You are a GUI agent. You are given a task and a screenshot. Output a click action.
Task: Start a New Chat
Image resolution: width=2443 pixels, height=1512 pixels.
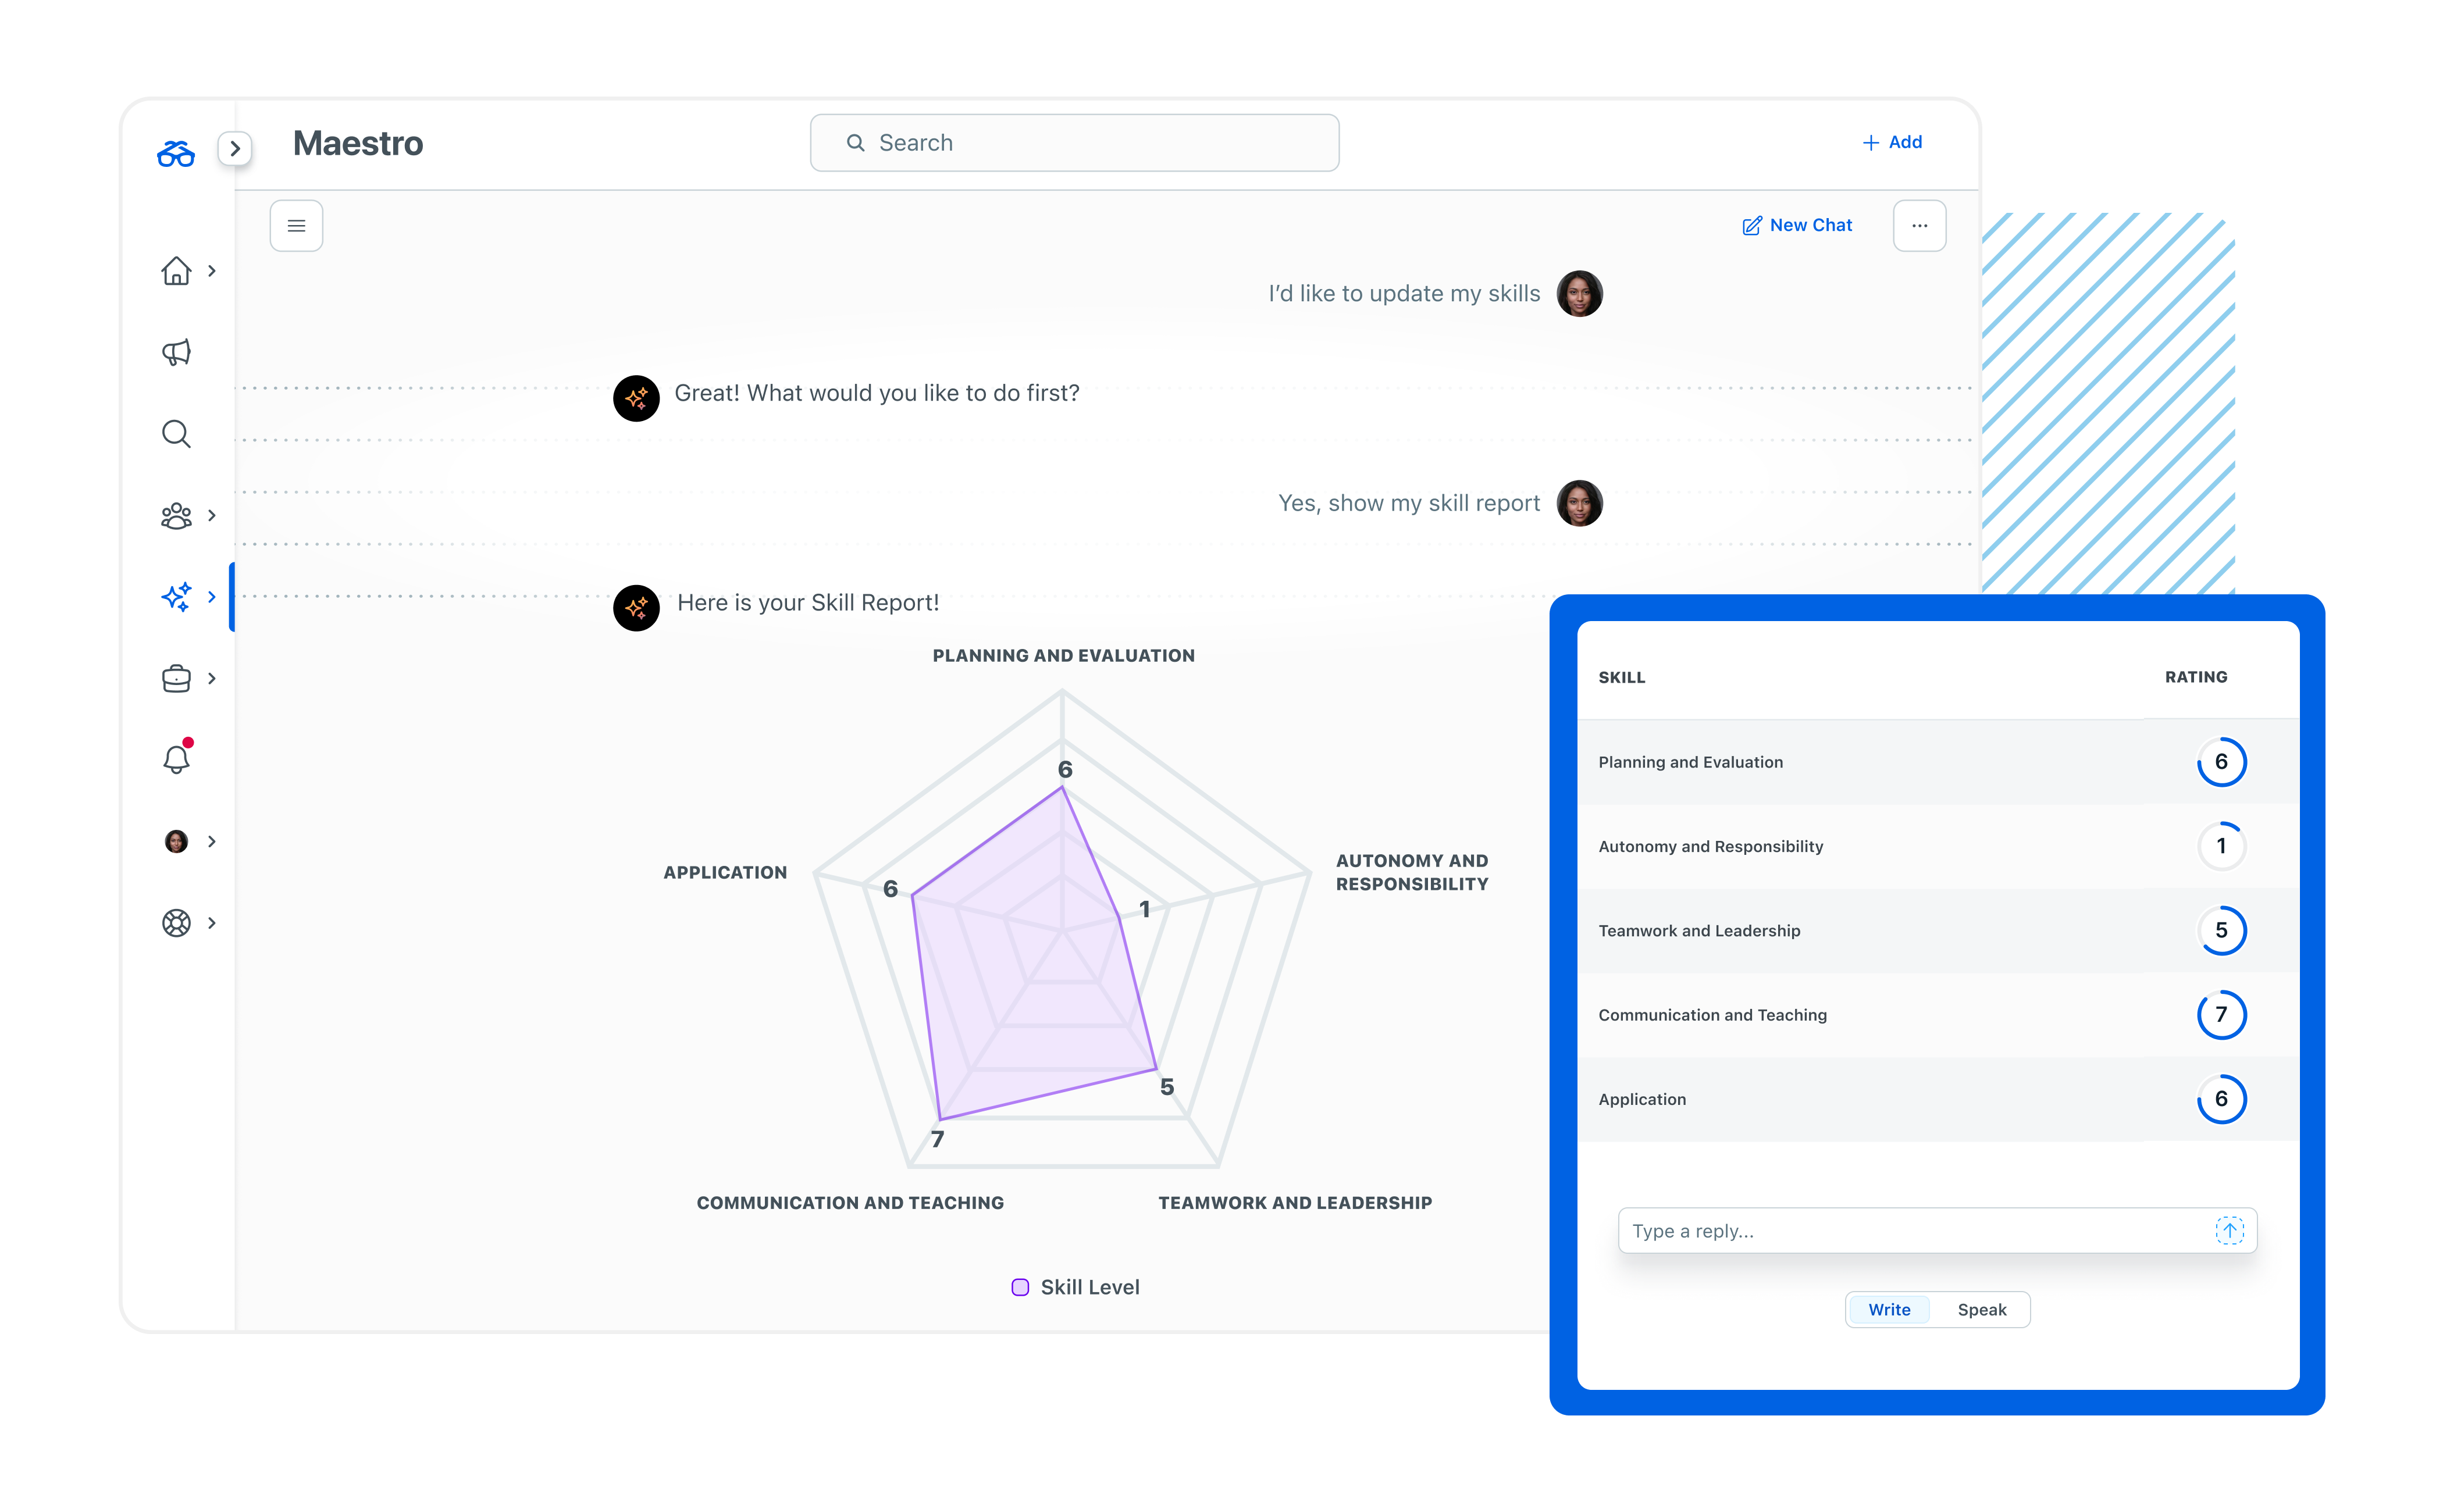tap(1797, 225)
